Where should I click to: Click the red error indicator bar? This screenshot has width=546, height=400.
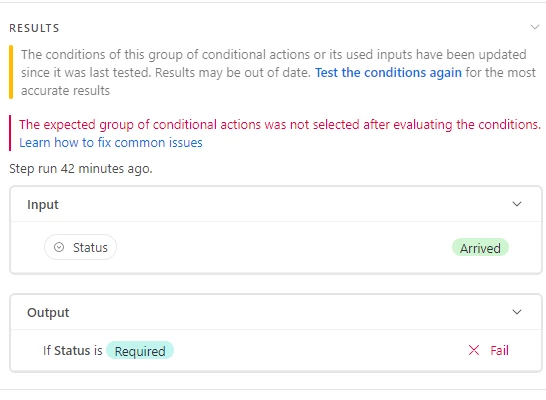coord(10,133)
